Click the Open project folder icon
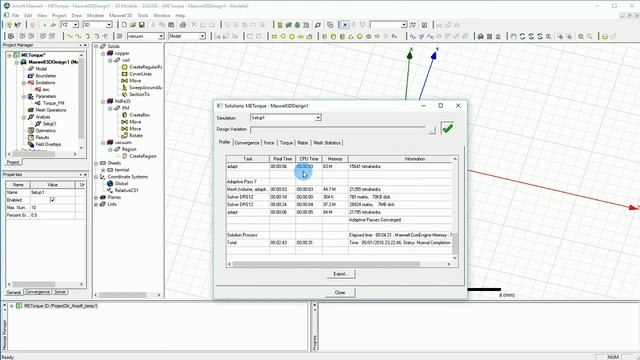Screen dimensions: 640x360 tap(133, 25)
